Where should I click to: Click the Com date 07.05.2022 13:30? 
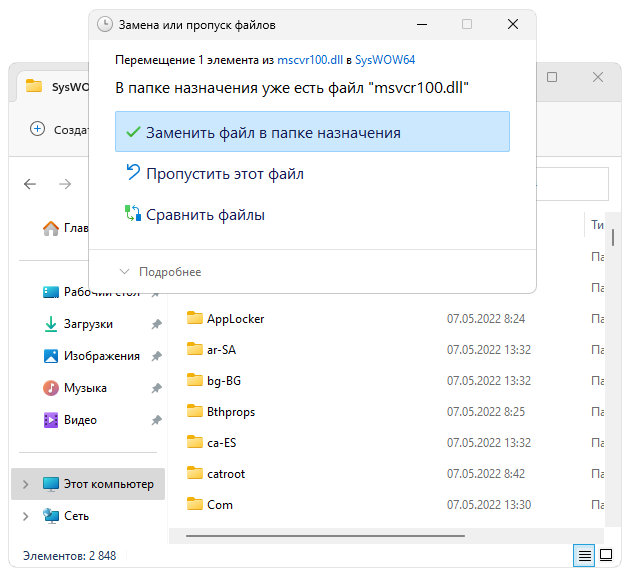[x=489, y=505]
